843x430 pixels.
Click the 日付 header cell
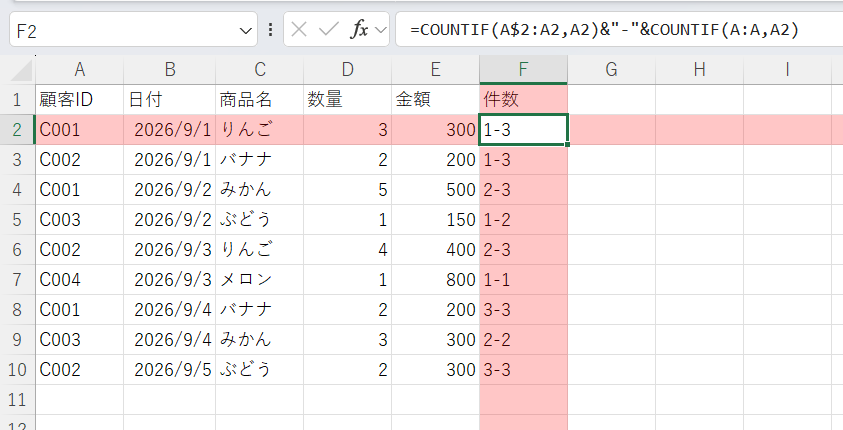point(170,99)
